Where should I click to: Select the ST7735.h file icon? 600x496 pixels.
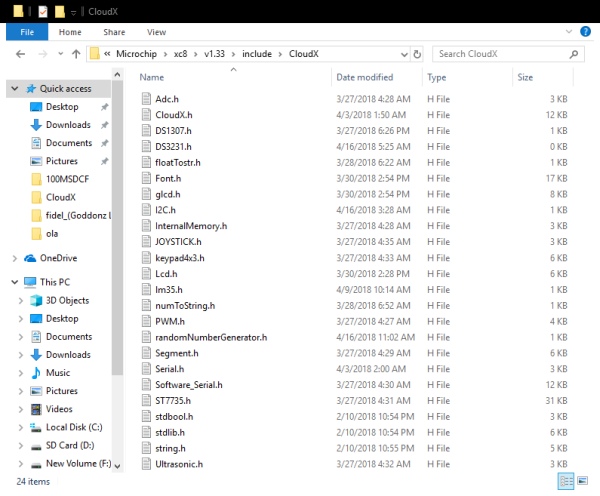[146, 401]
